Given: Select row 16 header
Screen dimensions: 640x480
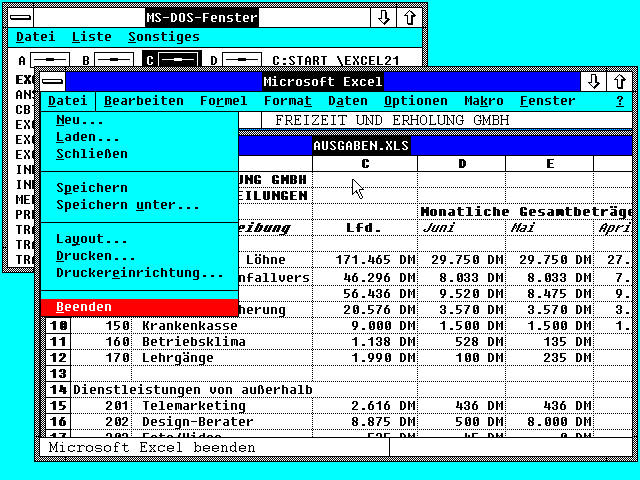Looking at the screenshot, I should [x=58, y=421].
